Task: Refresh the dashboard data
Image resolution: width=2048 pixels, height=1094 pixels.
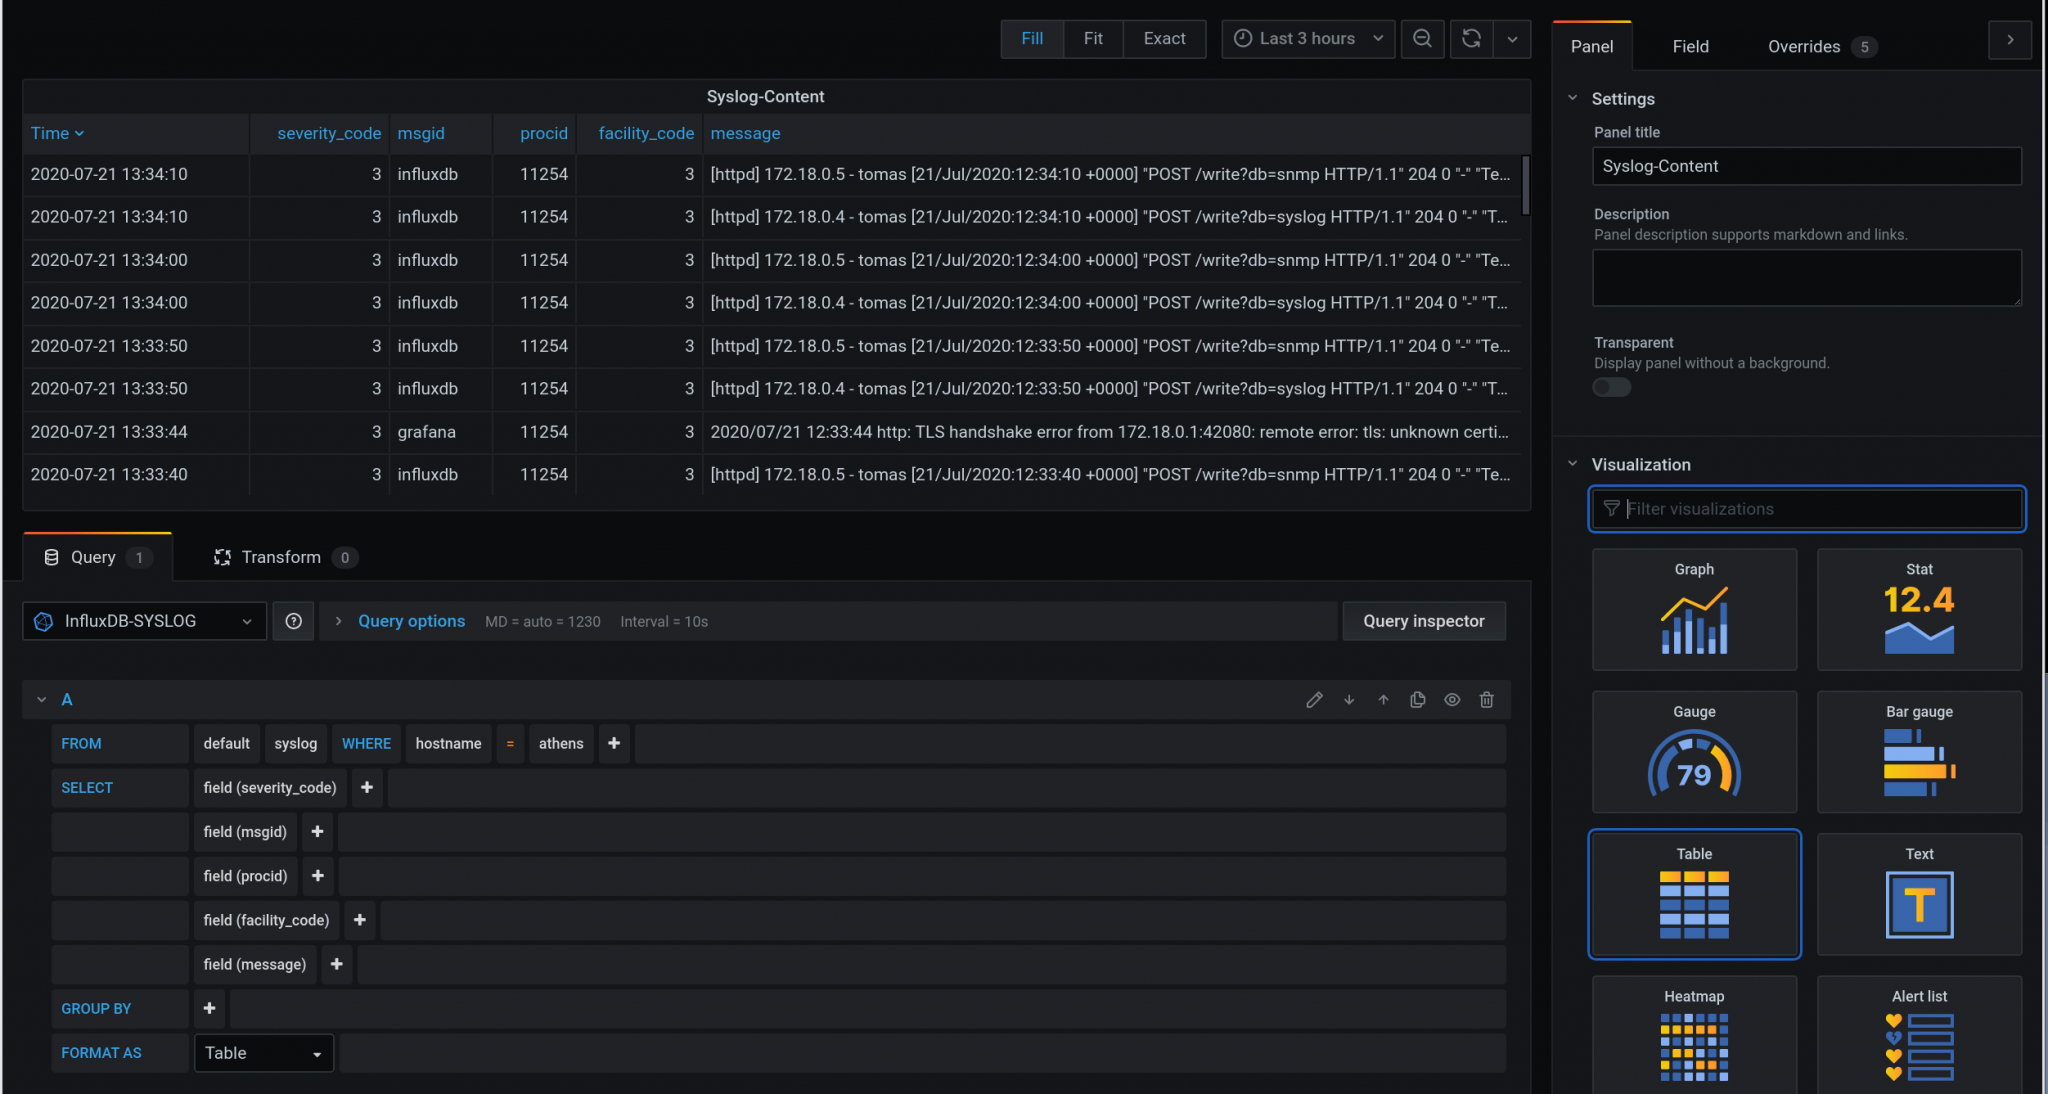Action: [1471, 39]
